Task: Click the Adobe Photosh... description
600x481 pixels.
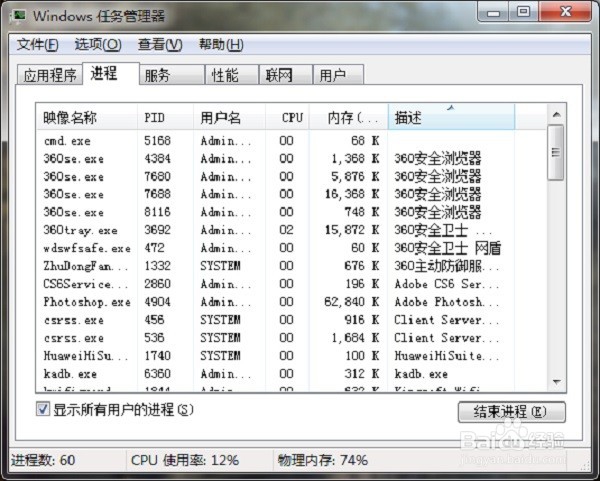Action: [447, 302]
